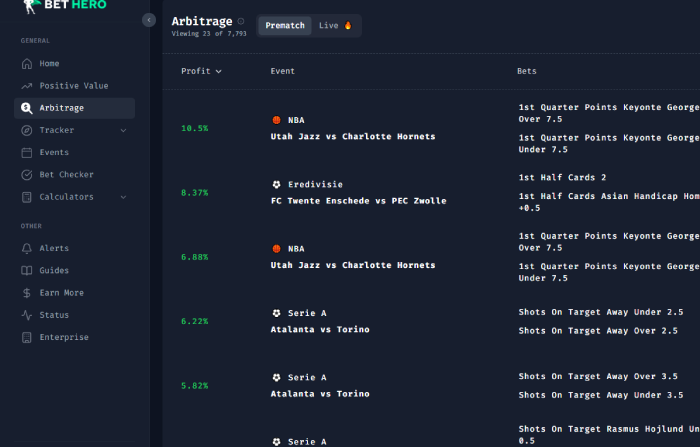The width and height of the screenshot is (700, 447).
Task: Click basketball icon in 10.5% NBA row
Action: [x=276, y=120]
